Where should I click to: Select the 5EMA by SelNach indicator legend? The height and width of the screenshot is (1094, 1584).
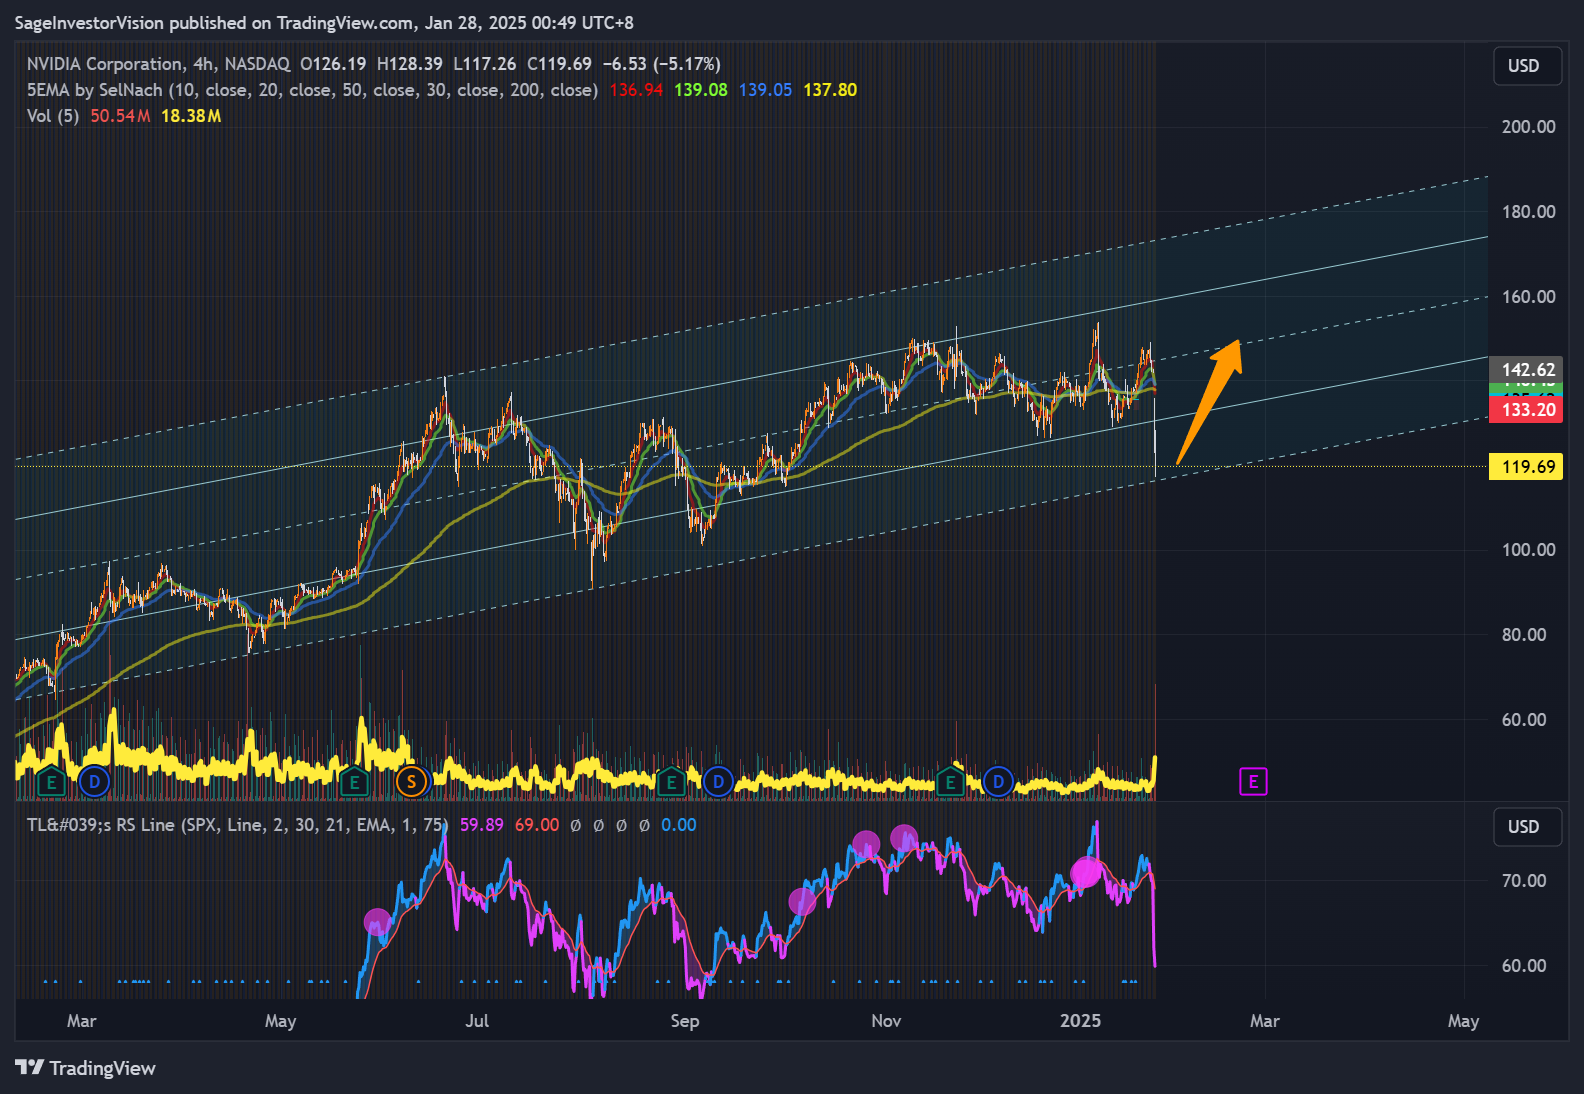pos(312,90)
